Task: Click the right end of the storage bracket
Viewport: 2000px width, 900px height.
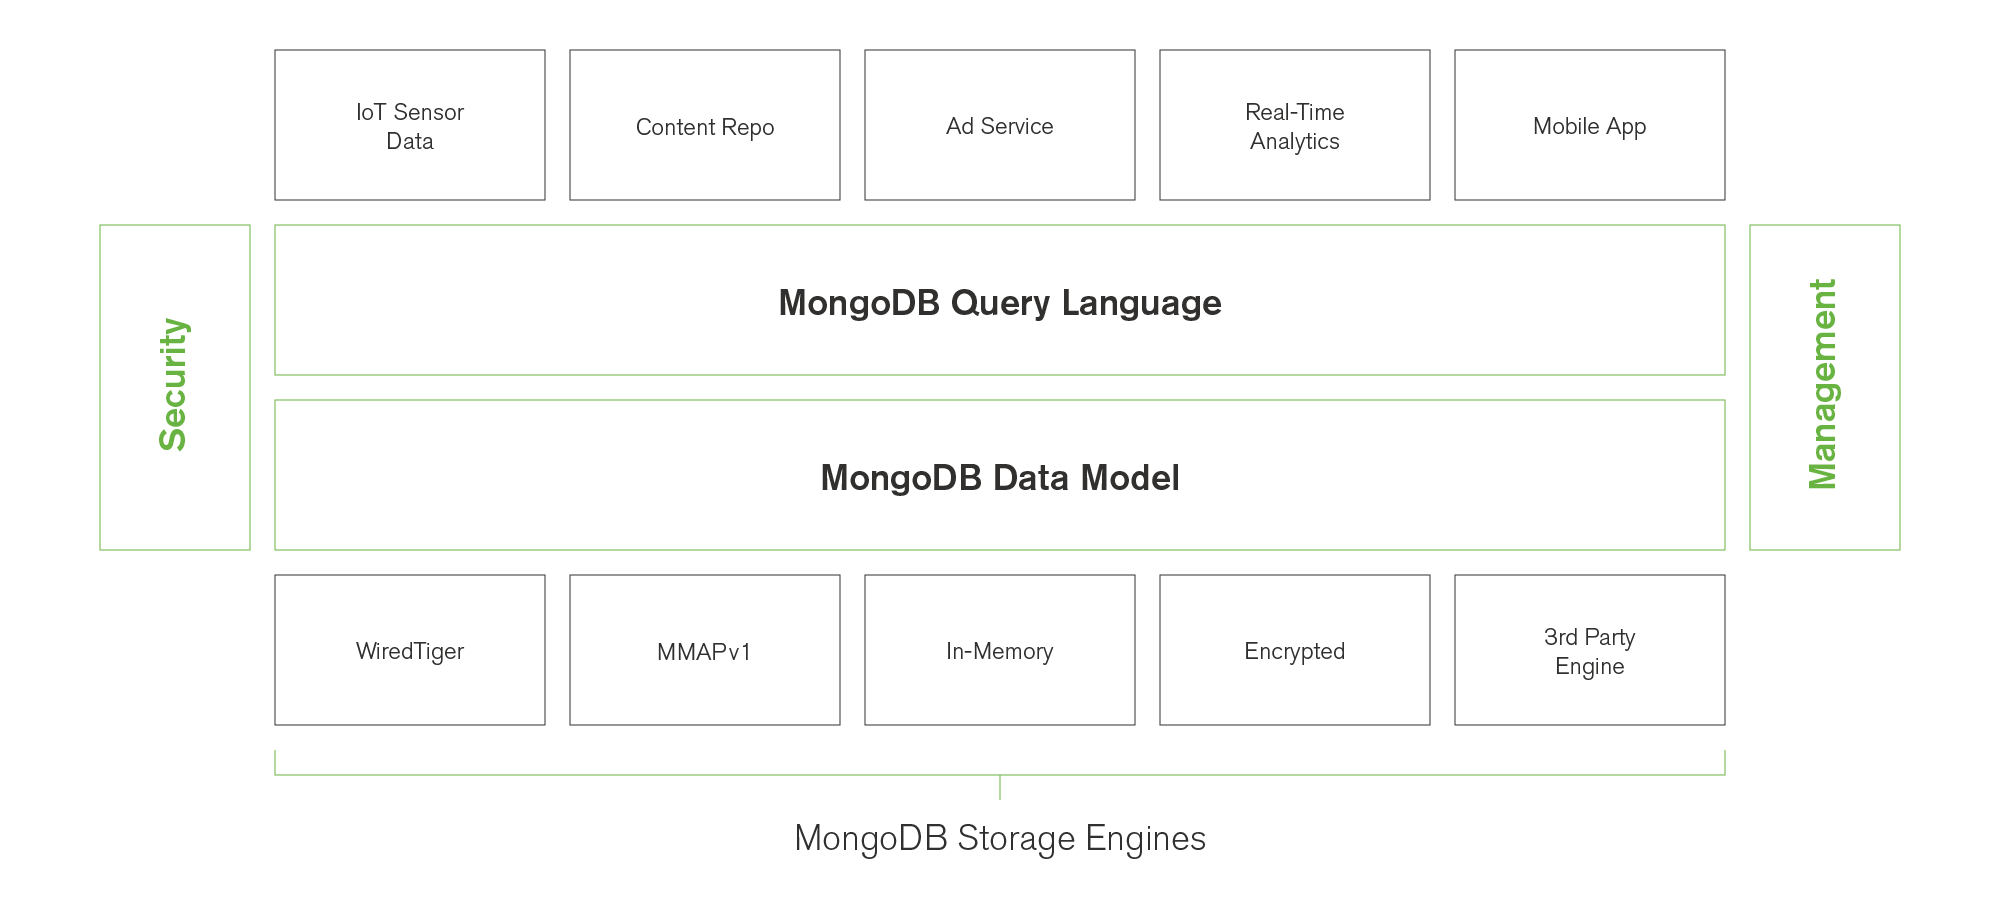Action: [1724, 763]
